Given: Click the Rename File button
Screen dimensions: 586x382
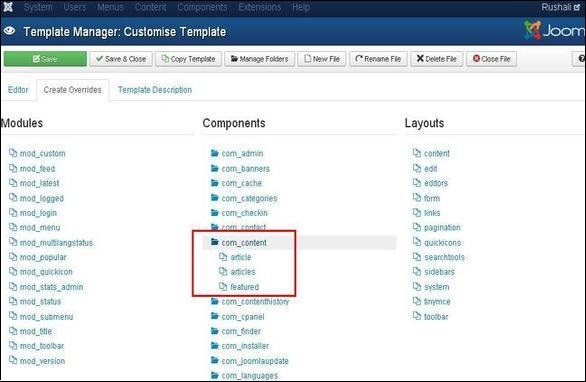Looking at the screenshot, I should coord(378,59).
